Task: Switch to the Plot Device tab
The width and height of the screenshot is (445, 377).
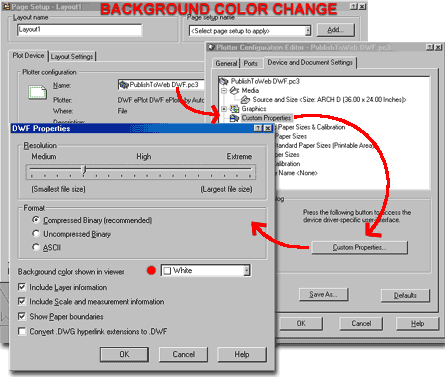Action: pyautogui.click(x=28, y=56)
